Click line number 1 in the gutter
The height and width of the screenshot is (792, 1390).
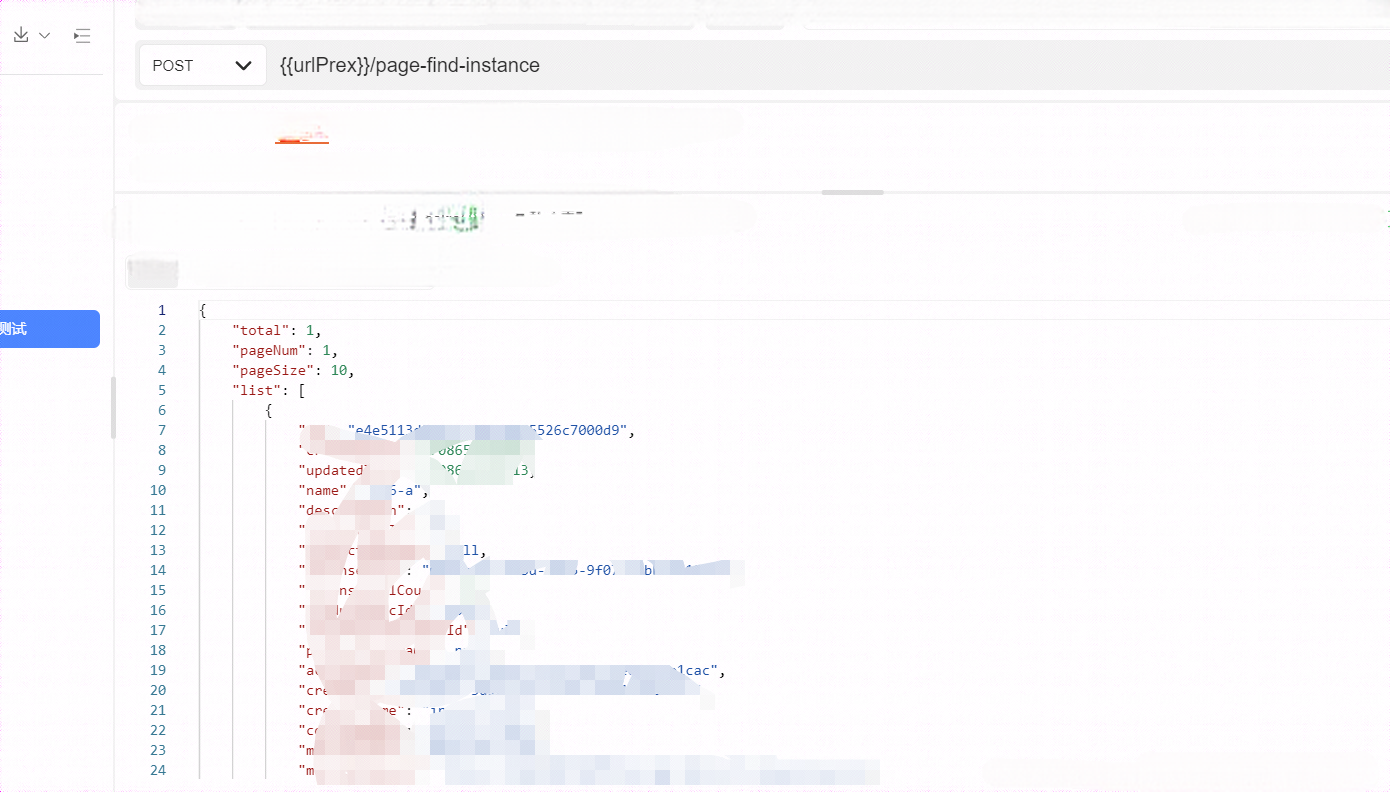(x=162, y=310)
